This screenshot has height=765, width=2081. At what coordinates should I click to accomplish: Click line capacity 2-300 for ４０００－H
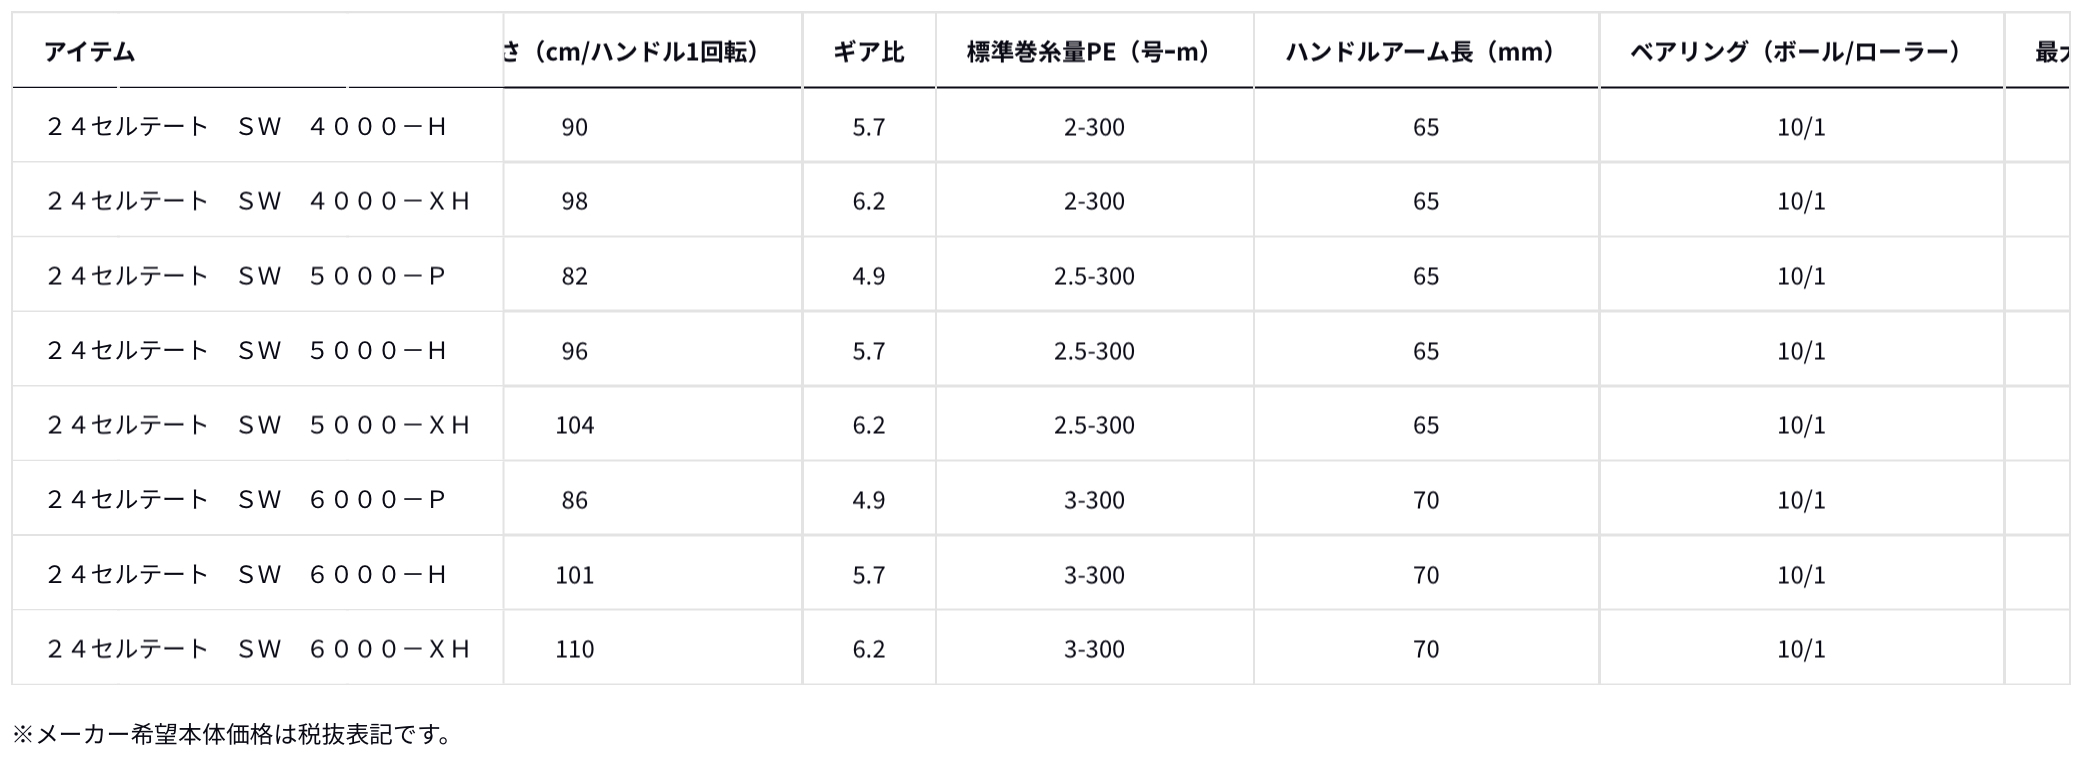[1094, 127]
